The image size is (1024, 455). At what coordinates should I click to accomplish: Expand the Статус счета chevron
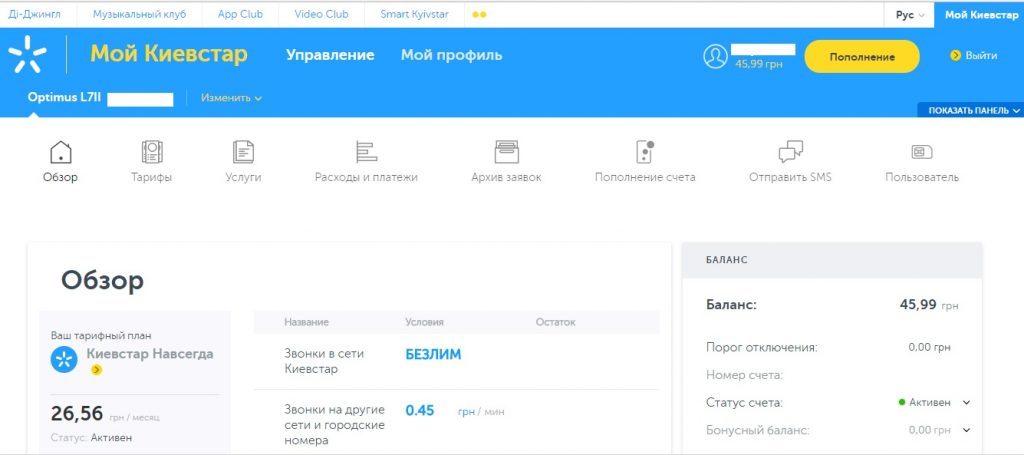[x=966, y=402]
